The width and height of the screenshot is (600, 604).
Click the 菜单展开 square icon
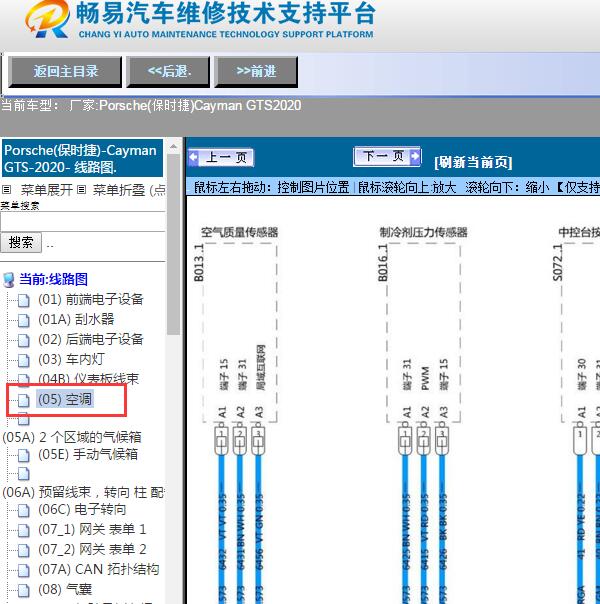coord(7,190)
